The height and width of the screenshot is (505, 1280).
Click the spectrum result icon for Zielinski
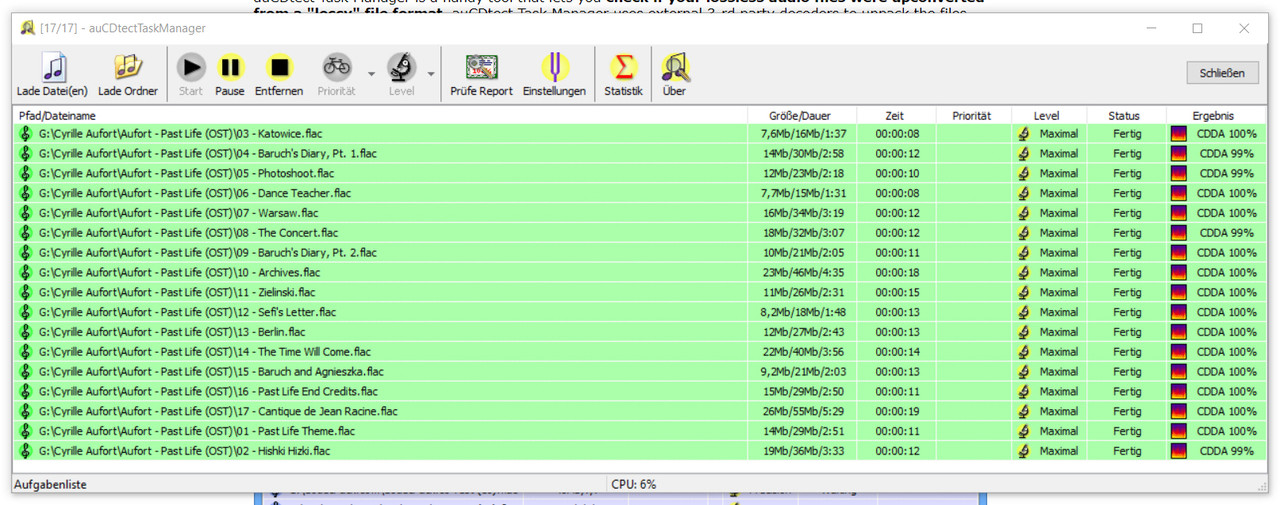1179,293
